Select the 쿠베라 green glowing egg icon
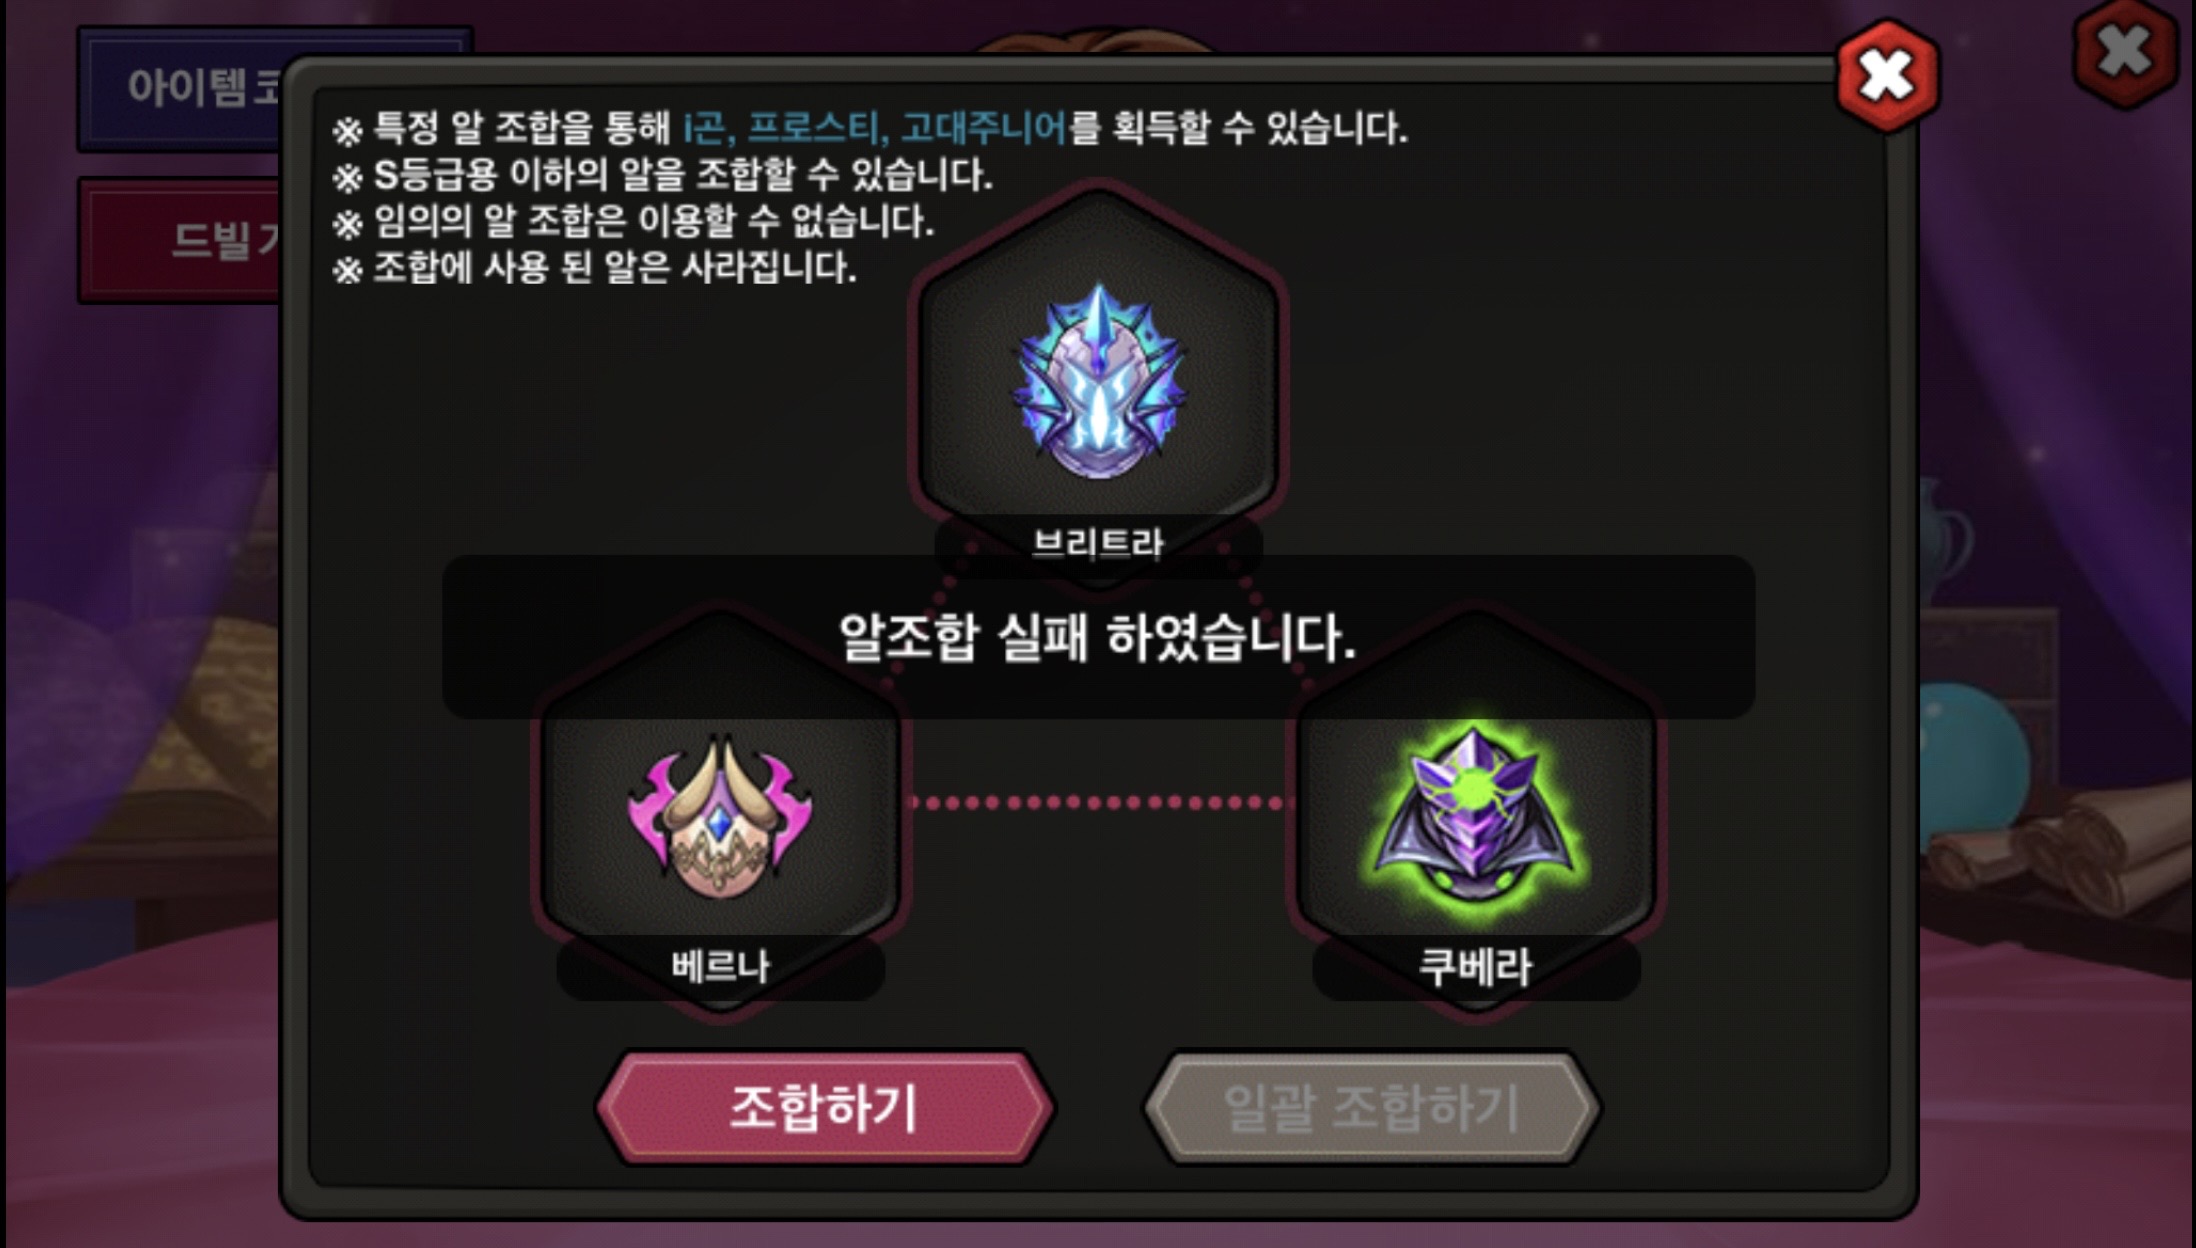Image resolution: width=2196 pixels, height=1248 pixels. (x=1475, y=812)
